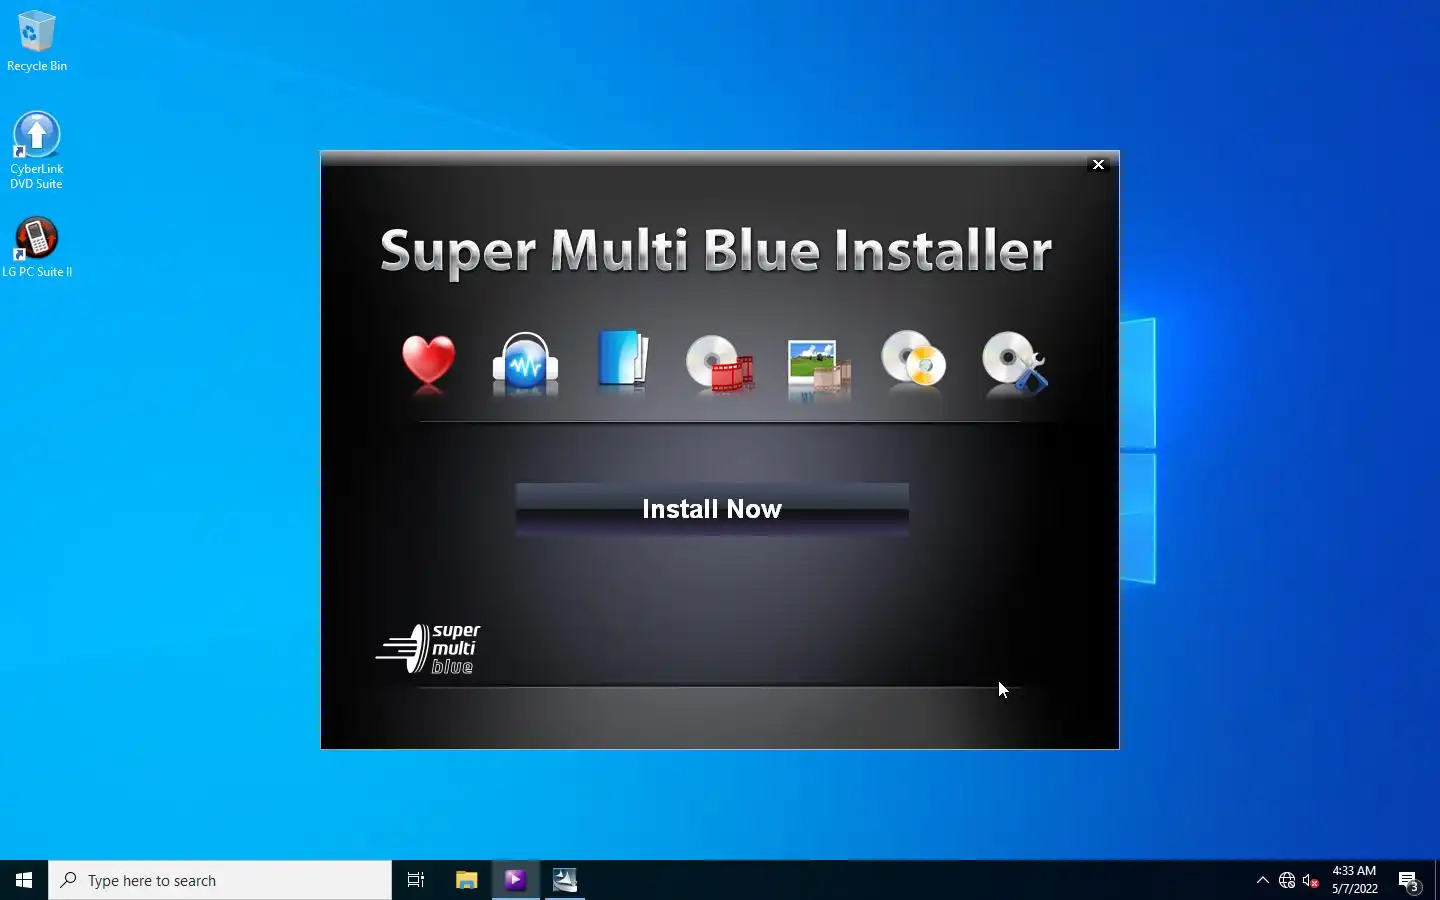The height and width of the screenshot is (900, 1440).
Task: Open Task View on the taskbar
Action: 416,880
